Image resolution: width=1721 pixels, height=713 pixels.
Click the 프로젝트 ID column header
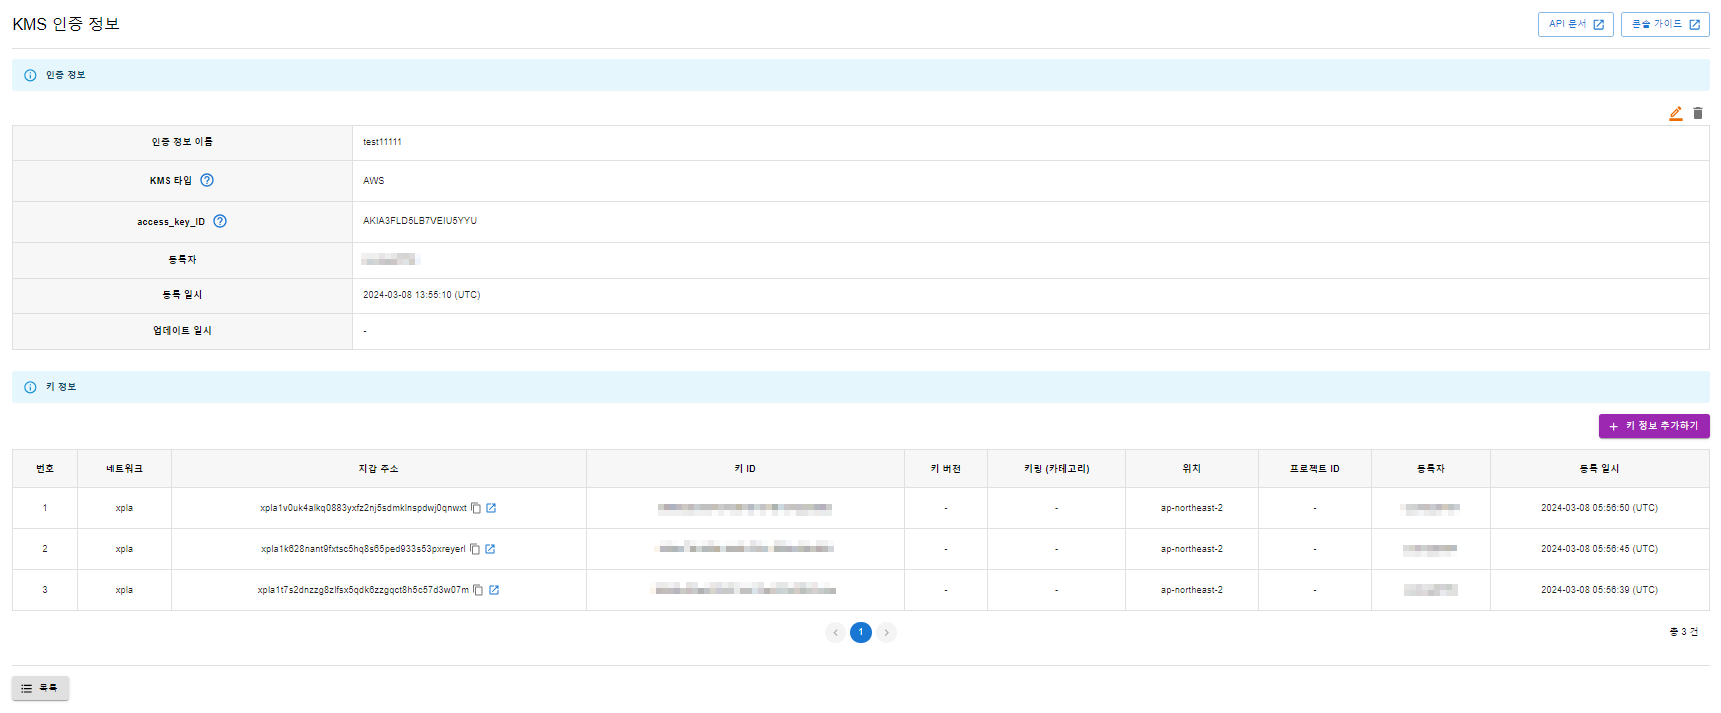tap(1315, 469)
